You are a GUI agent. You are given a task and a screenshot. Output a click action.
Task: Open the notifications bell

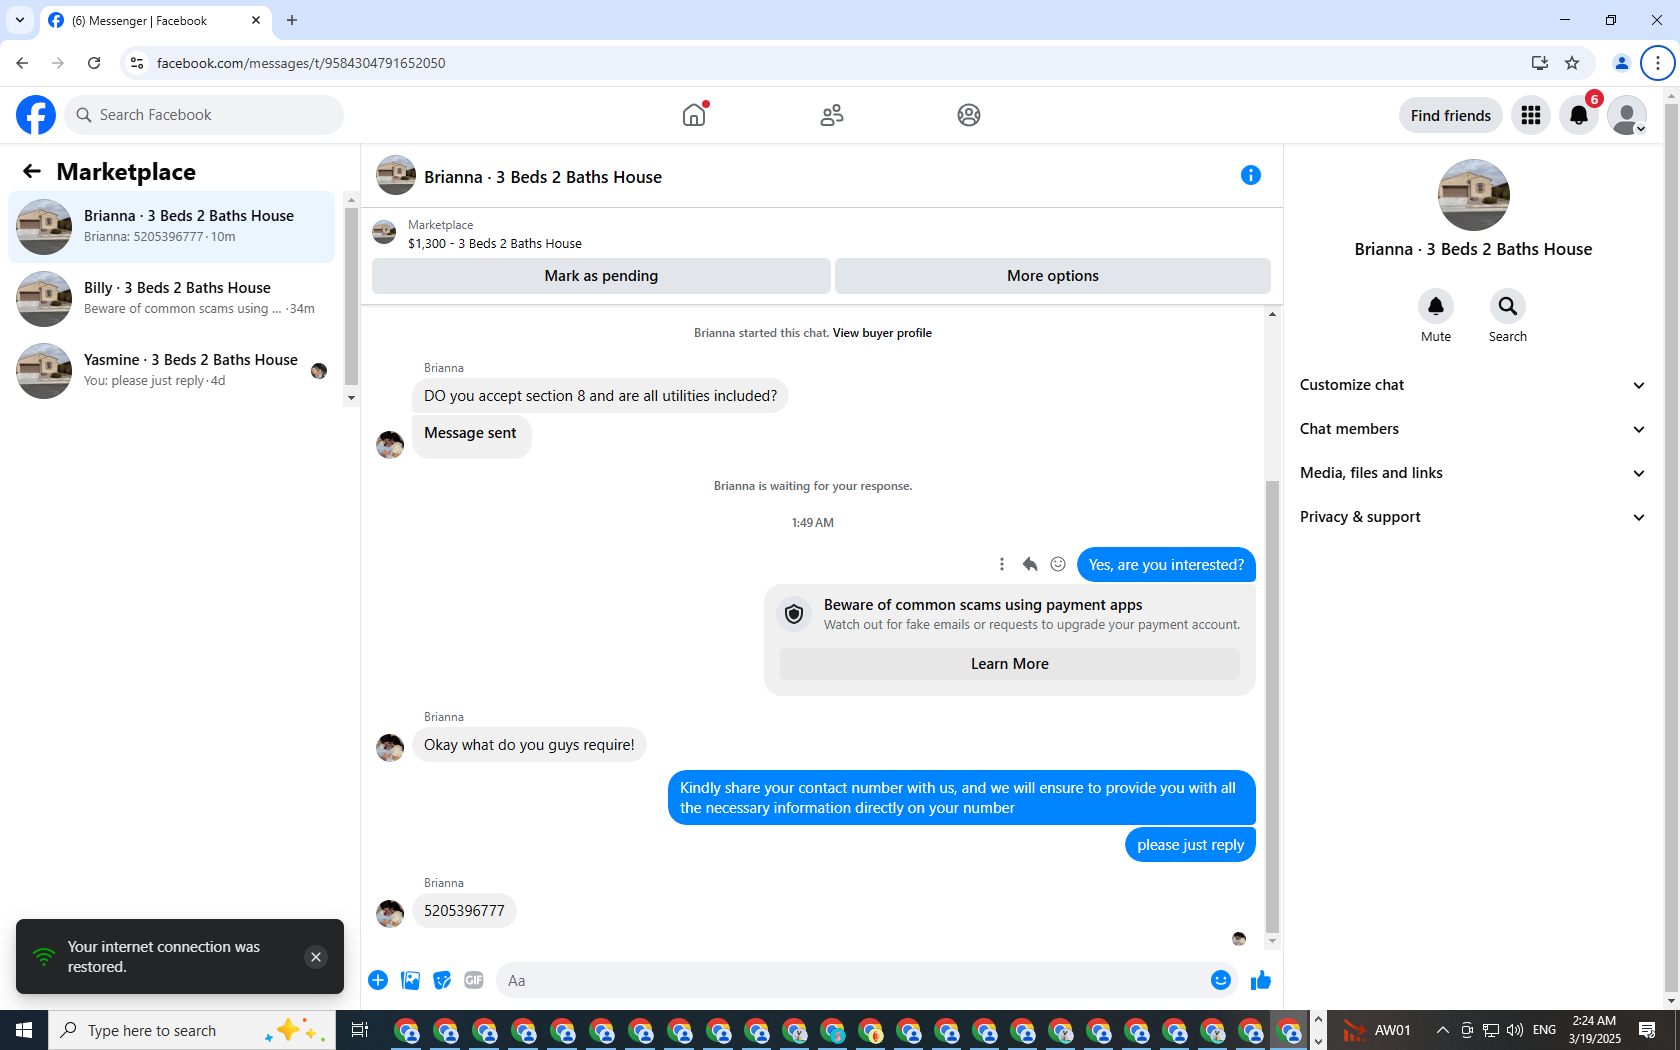(x=1579, y=115)
